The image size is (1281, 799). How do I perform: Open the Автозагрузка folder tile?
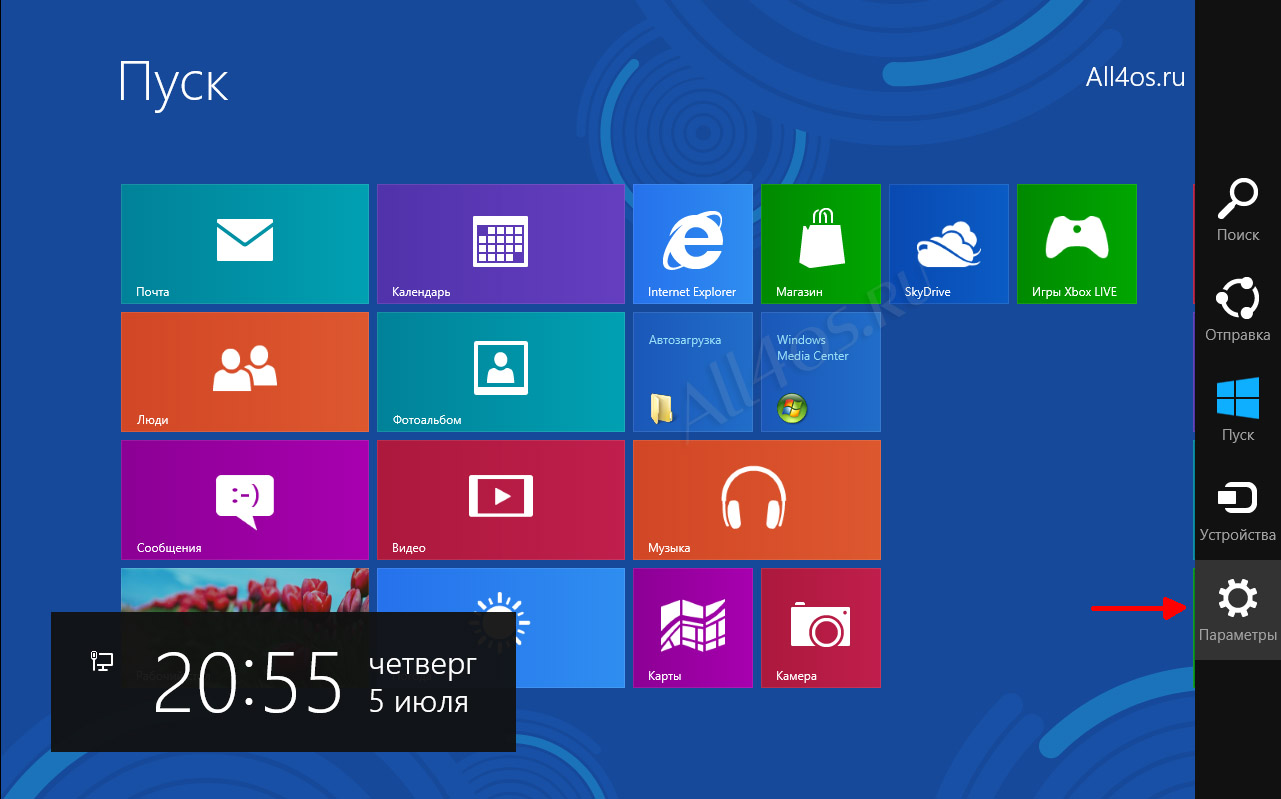(693, 372)
